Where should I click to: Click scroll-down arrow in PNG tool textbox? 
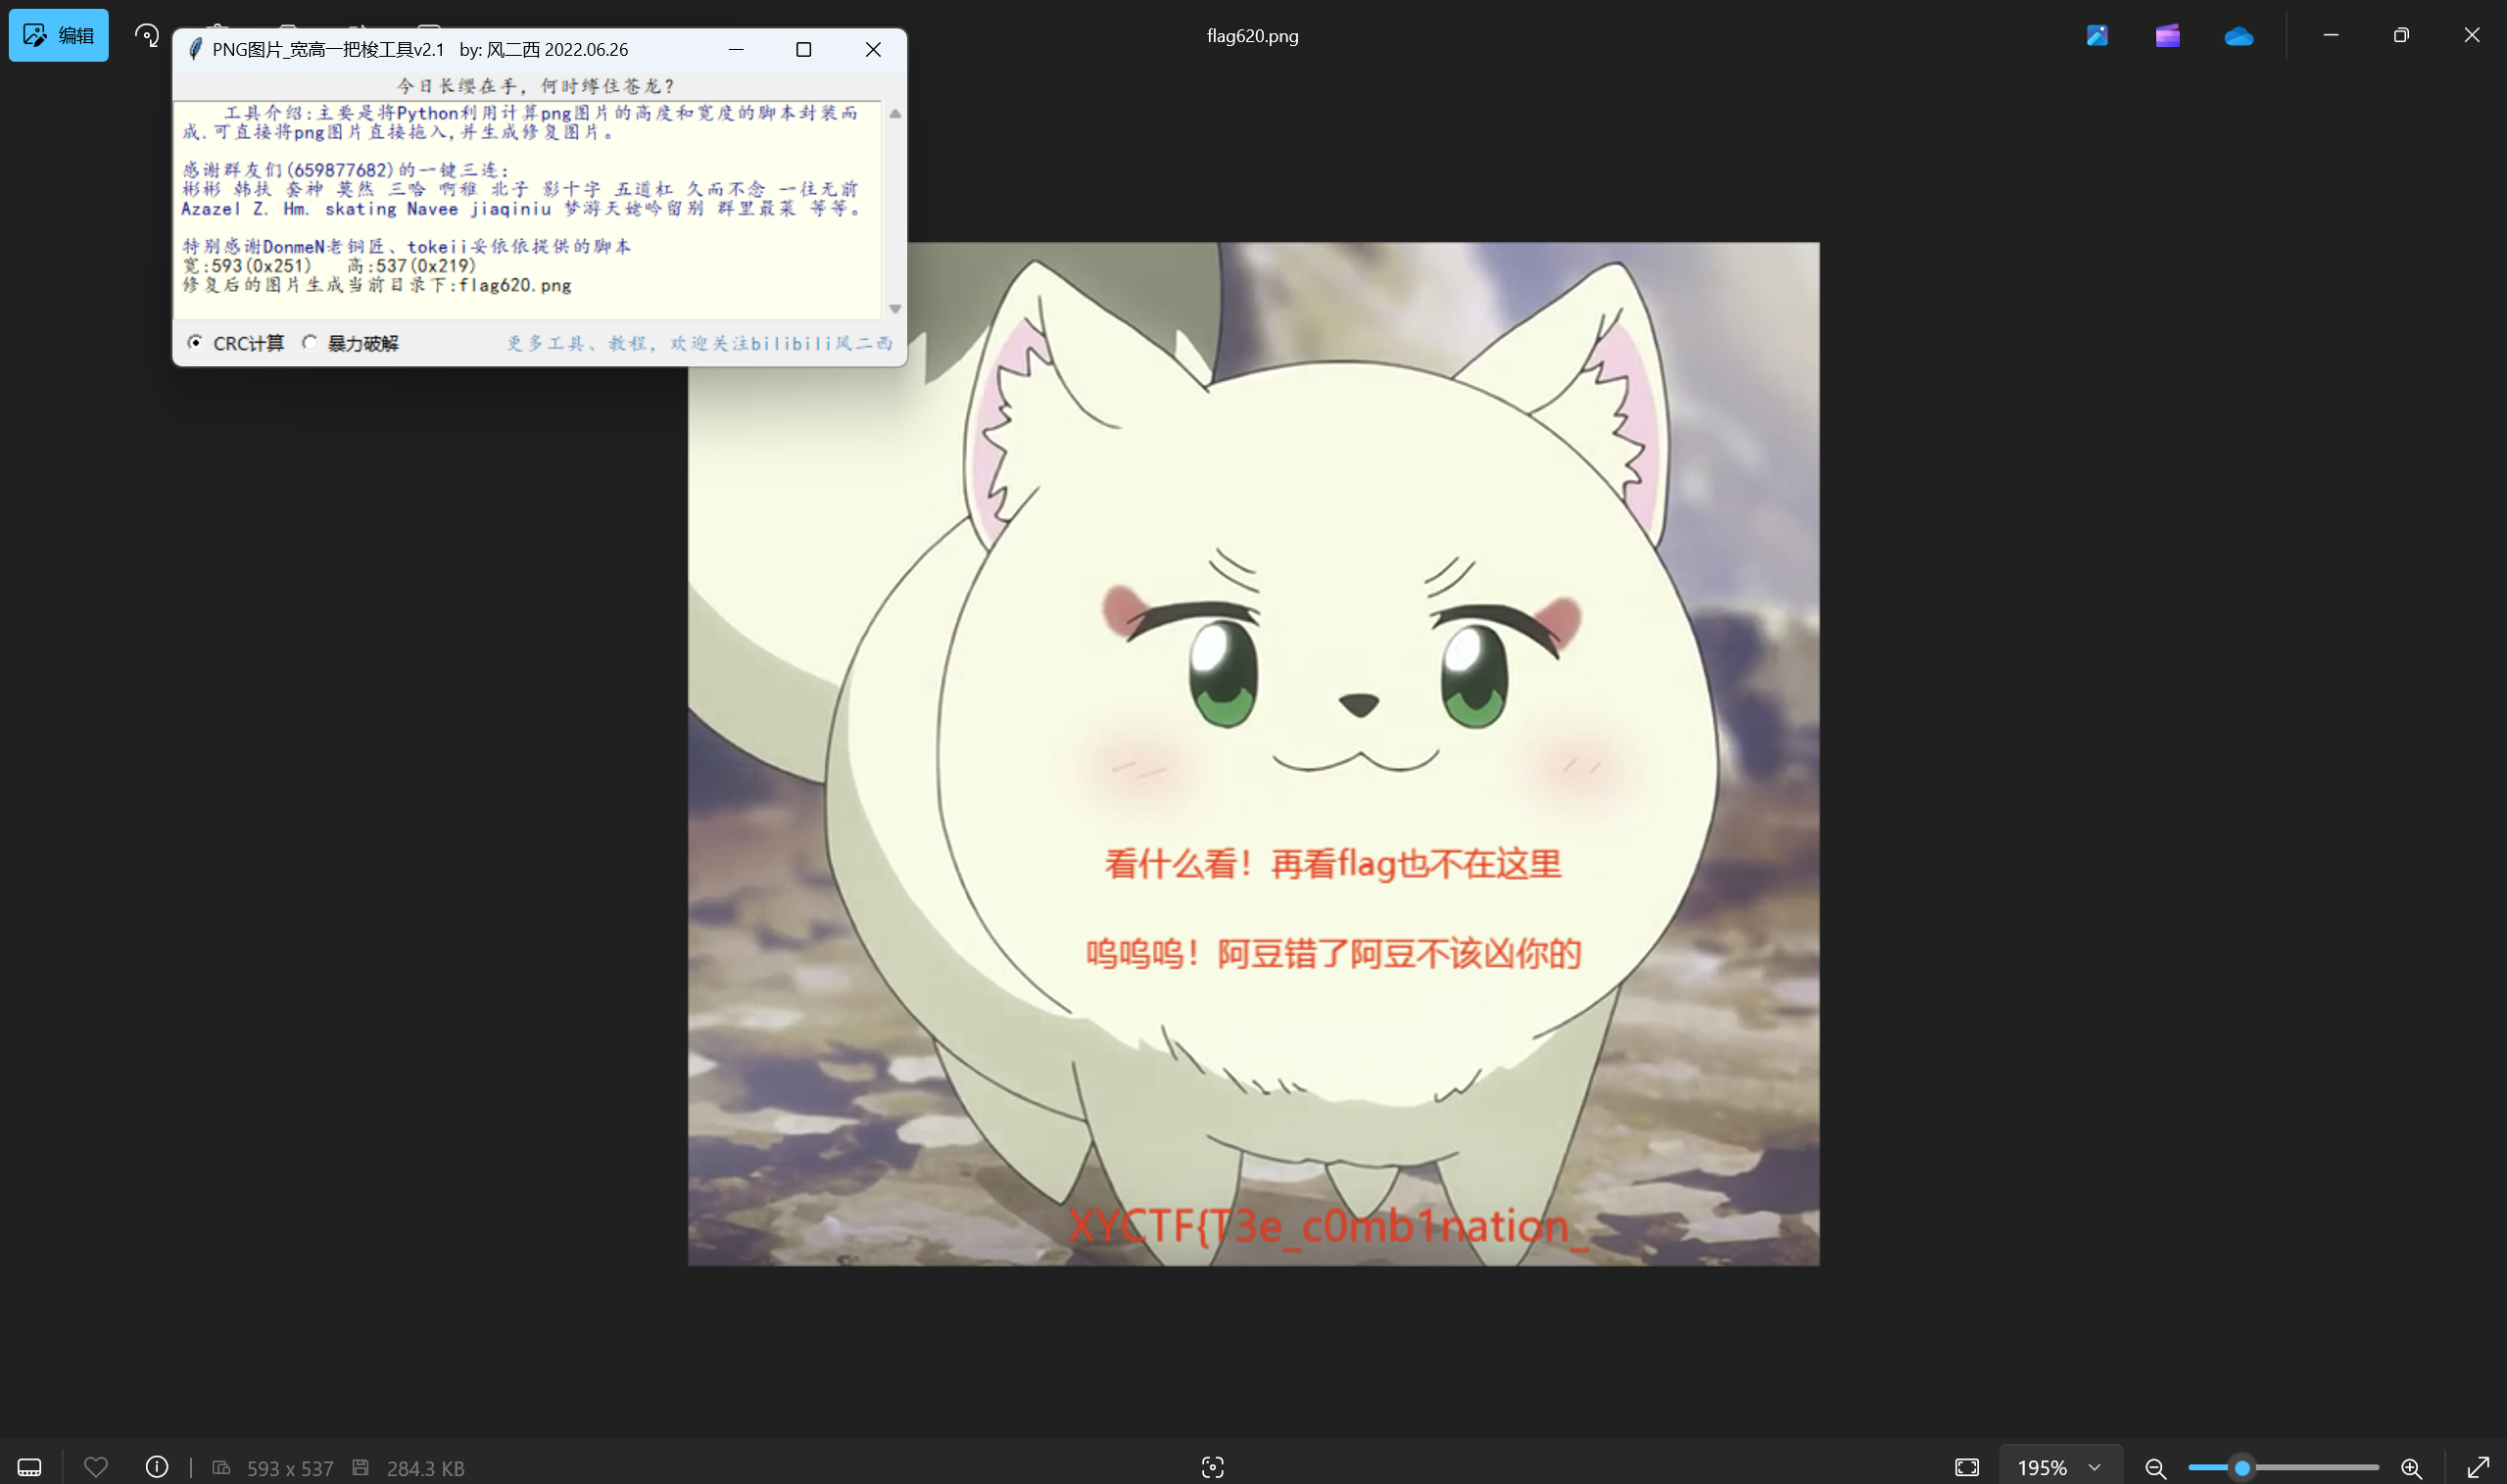[x=895, y=308]
